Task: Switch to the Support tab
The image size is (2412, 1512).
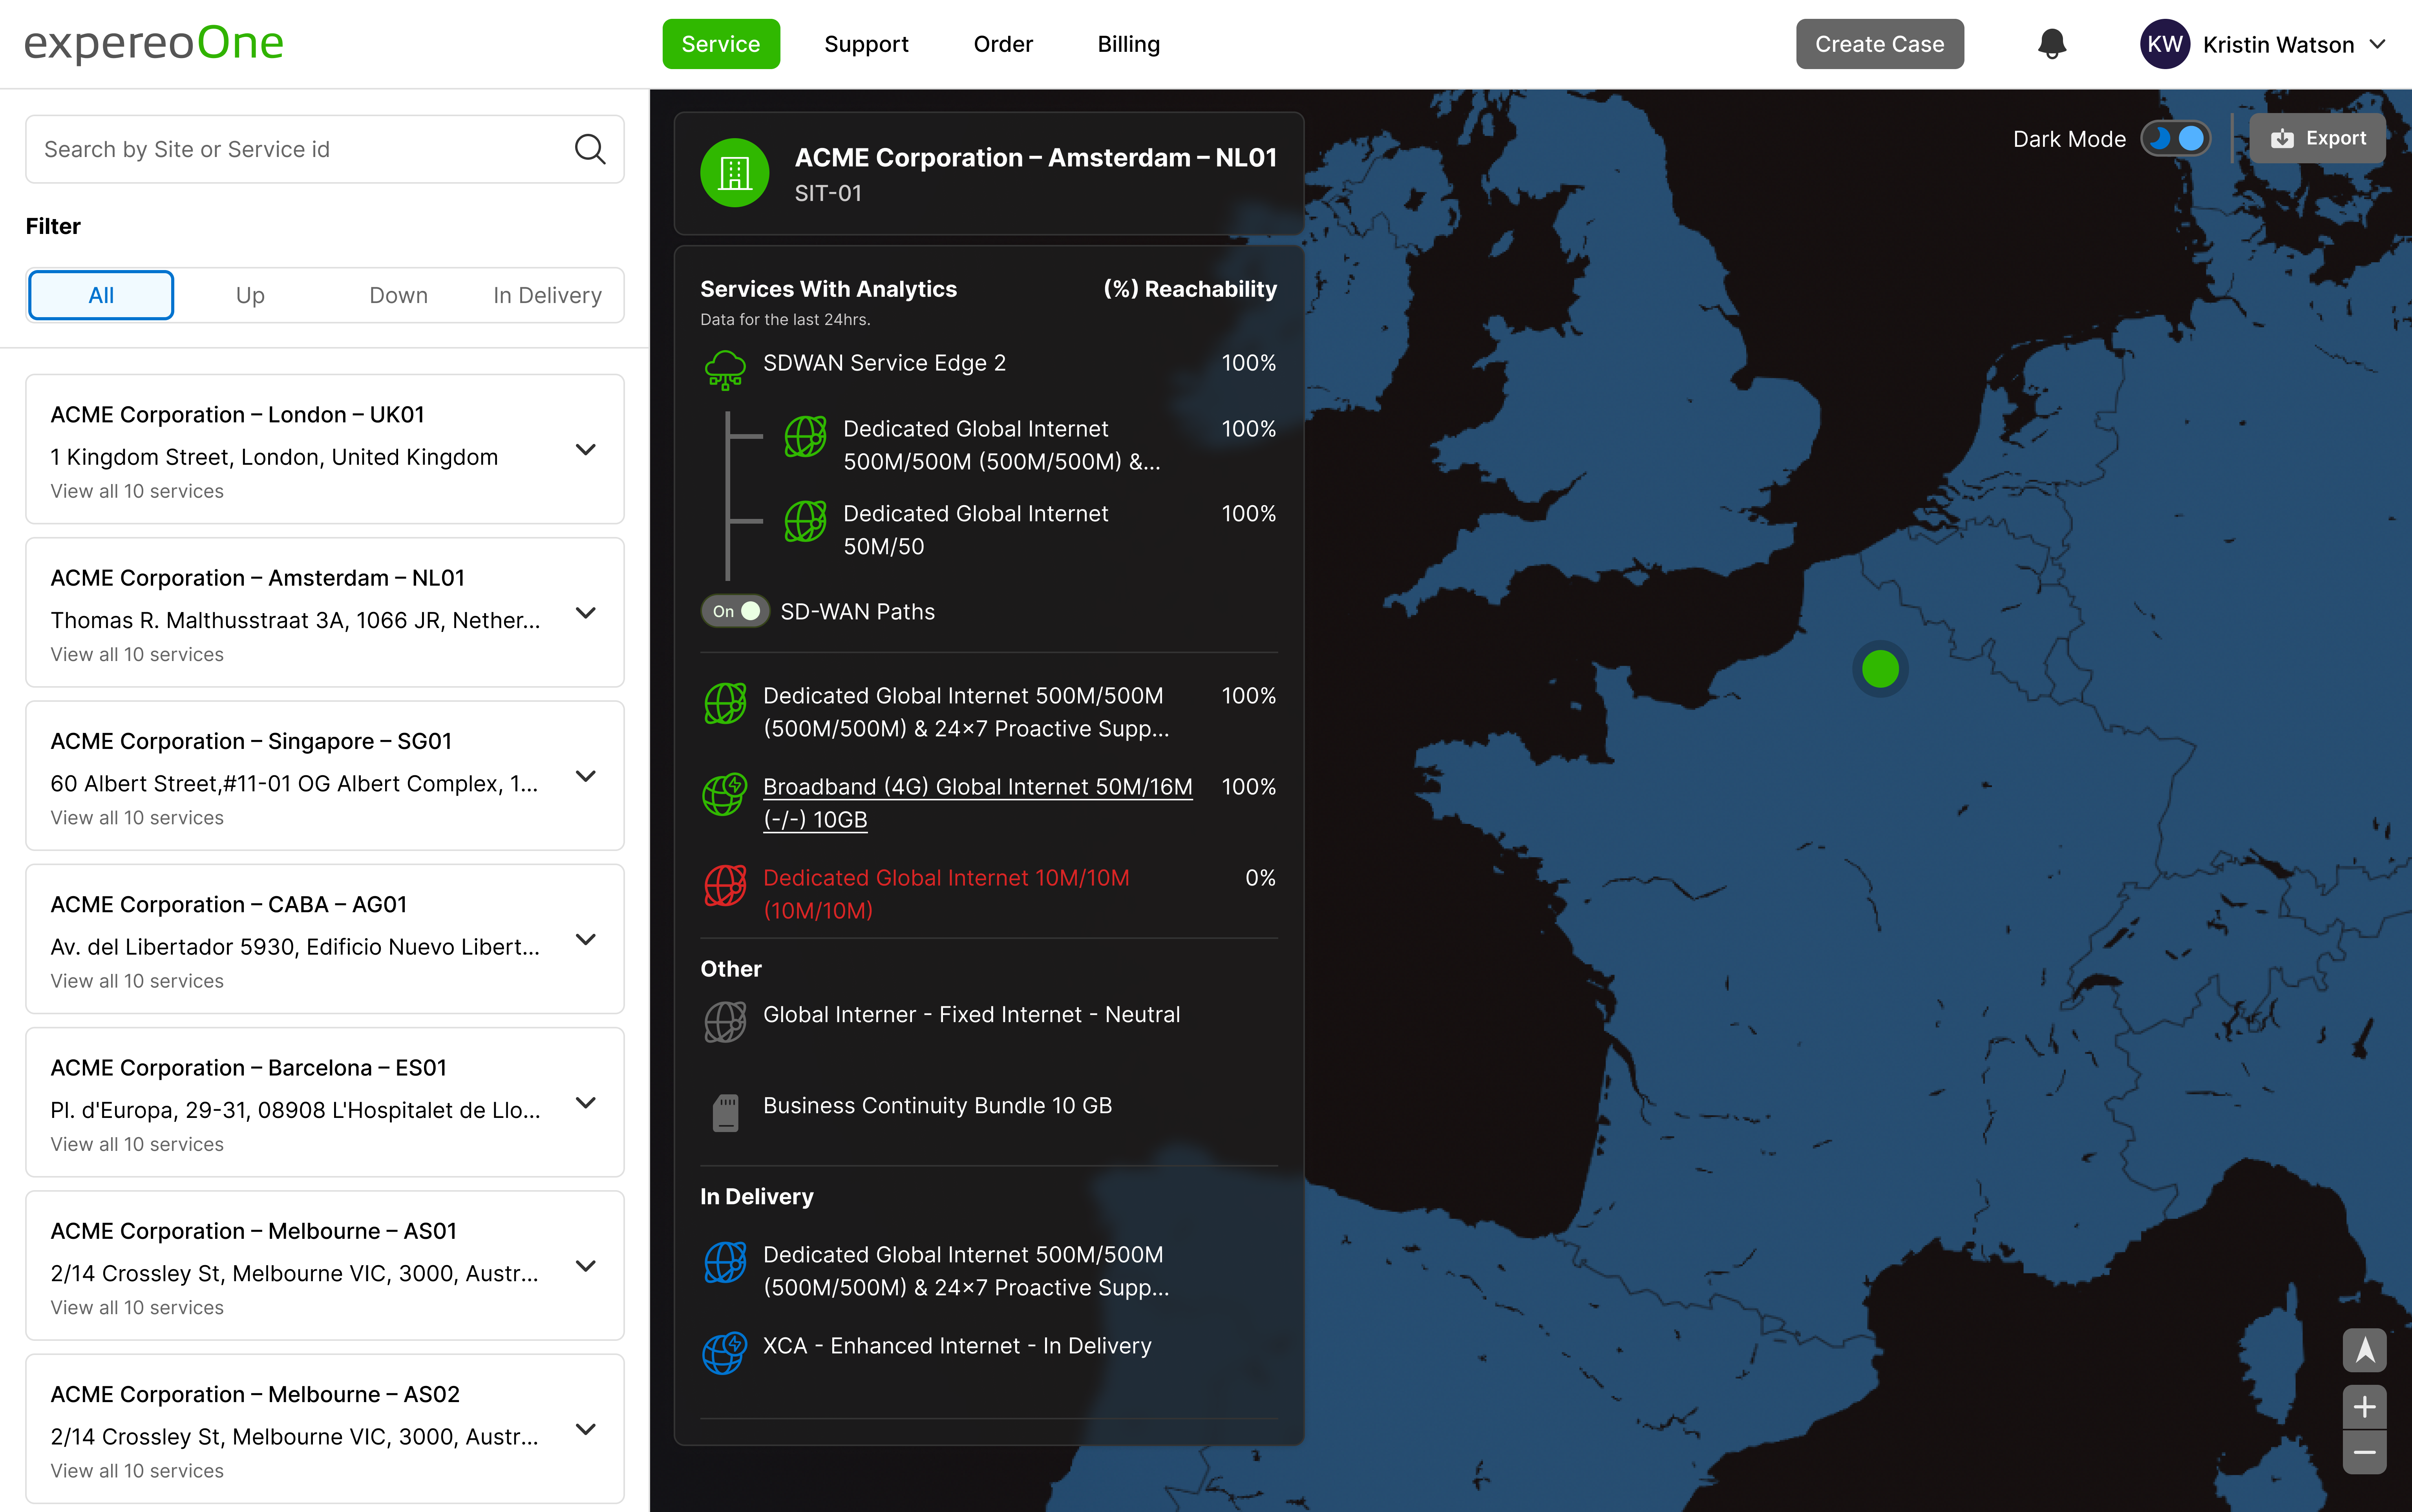Action: pos(866,44)
